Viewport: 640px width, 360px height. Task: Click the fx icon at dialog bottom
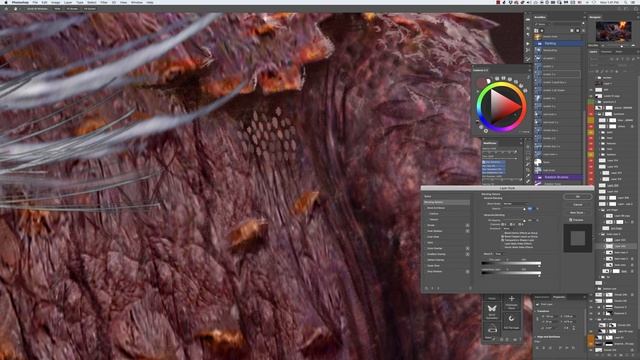tap(427, 288)
